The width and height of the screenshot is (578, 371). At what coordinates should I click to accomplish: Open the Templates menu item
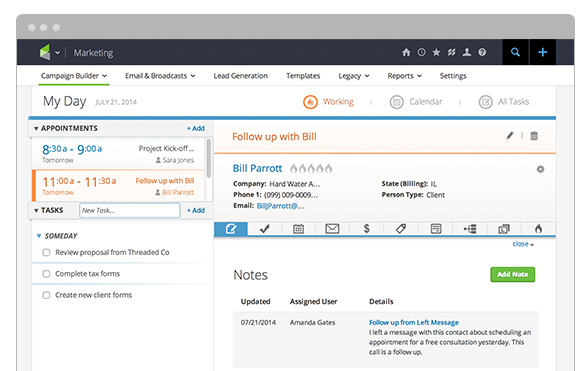coord(303,76)
